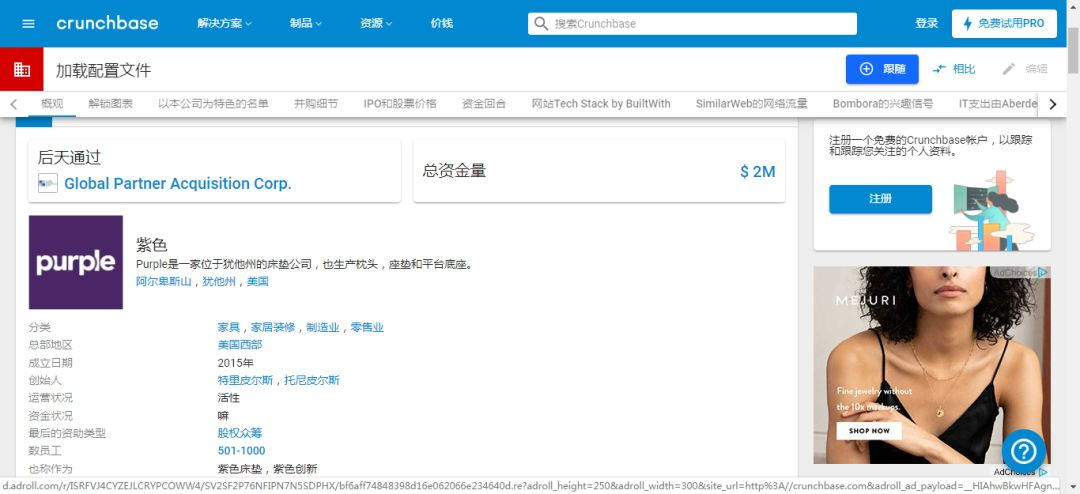Click the 家具 category link
The image size is (1080, 494).
click(229, 327)
